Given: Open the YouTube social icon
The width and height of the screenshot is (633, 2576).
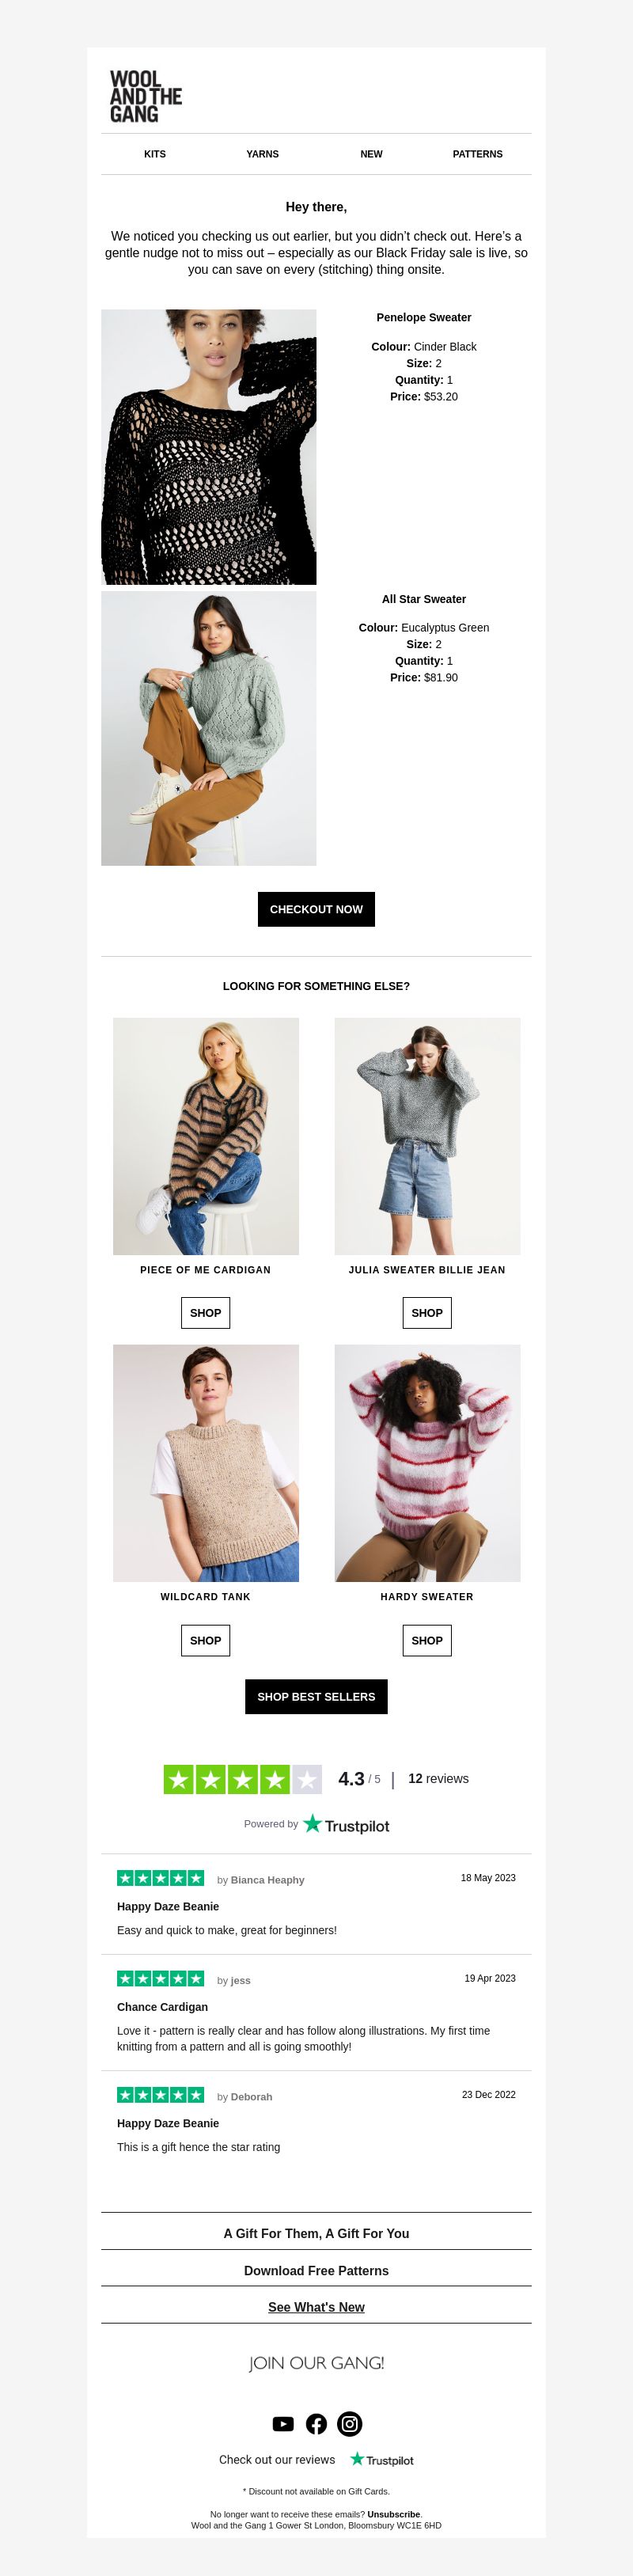Looking at the screenshot, I should tap(283, 2423).
